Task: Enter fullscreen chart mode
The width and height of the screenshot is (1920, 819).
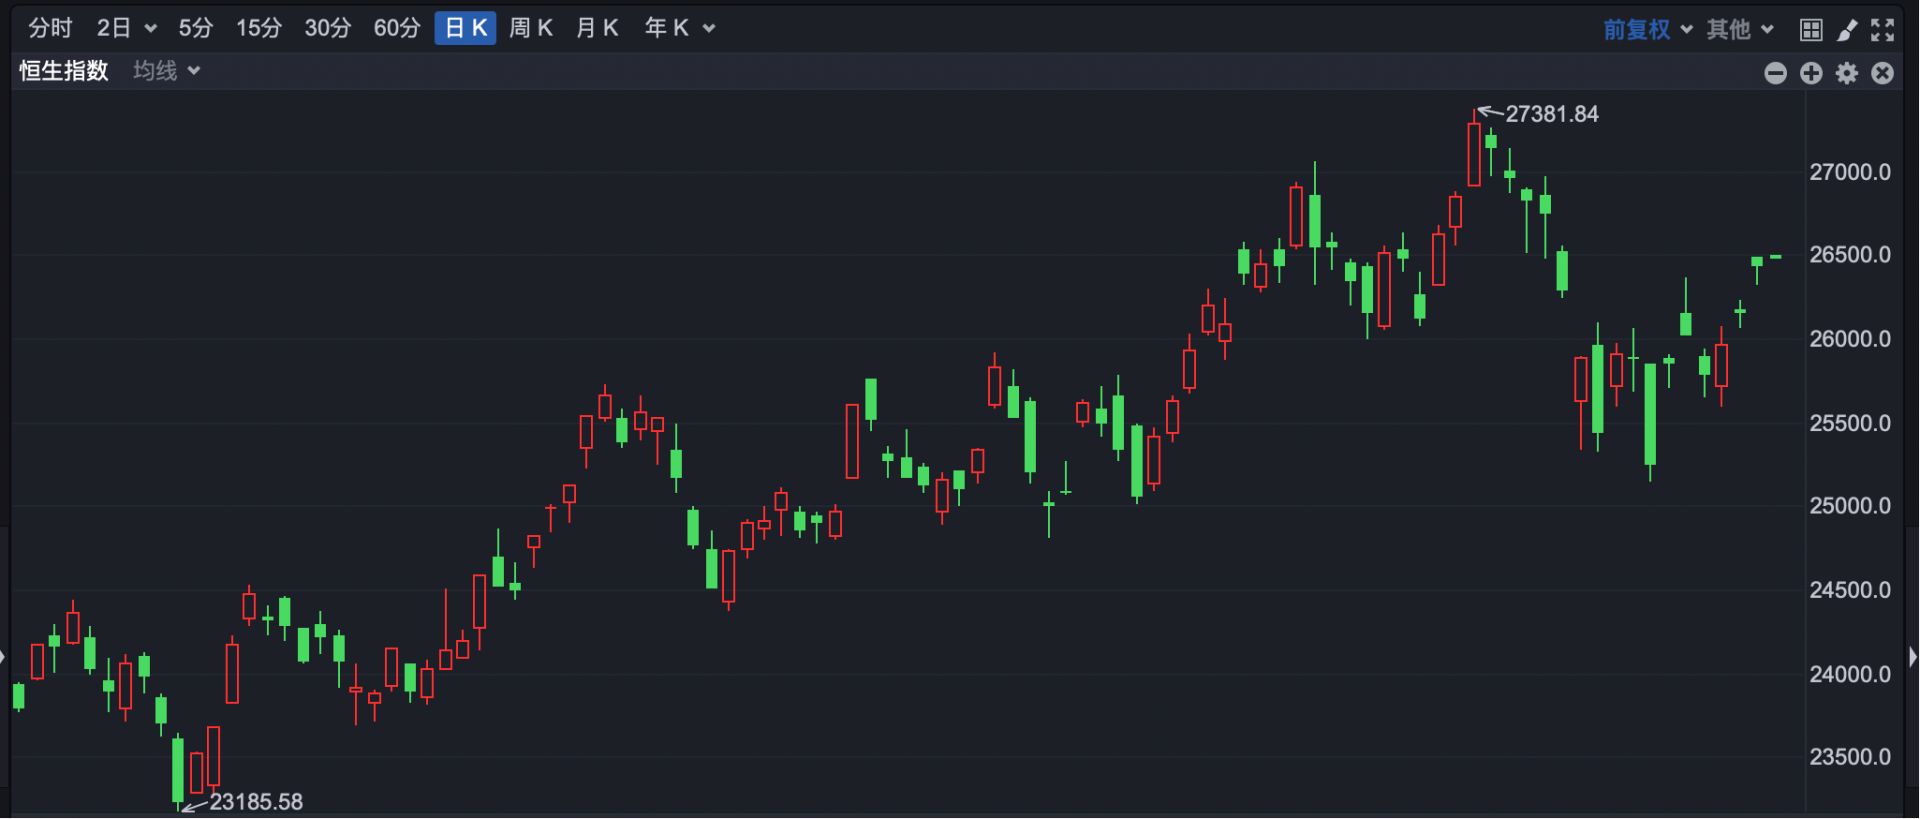Action: click(1882, 30)
